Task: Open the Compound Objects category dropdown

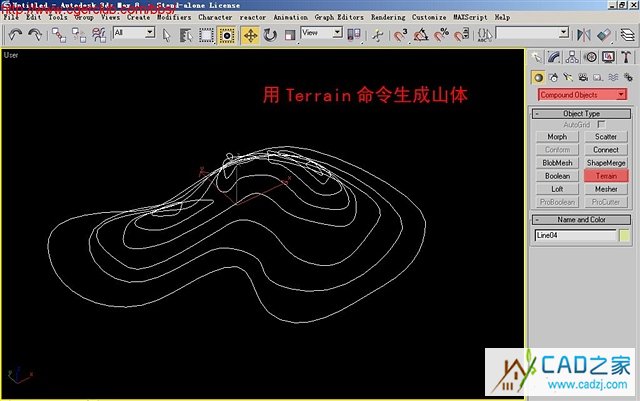Action: coord(582,95)
